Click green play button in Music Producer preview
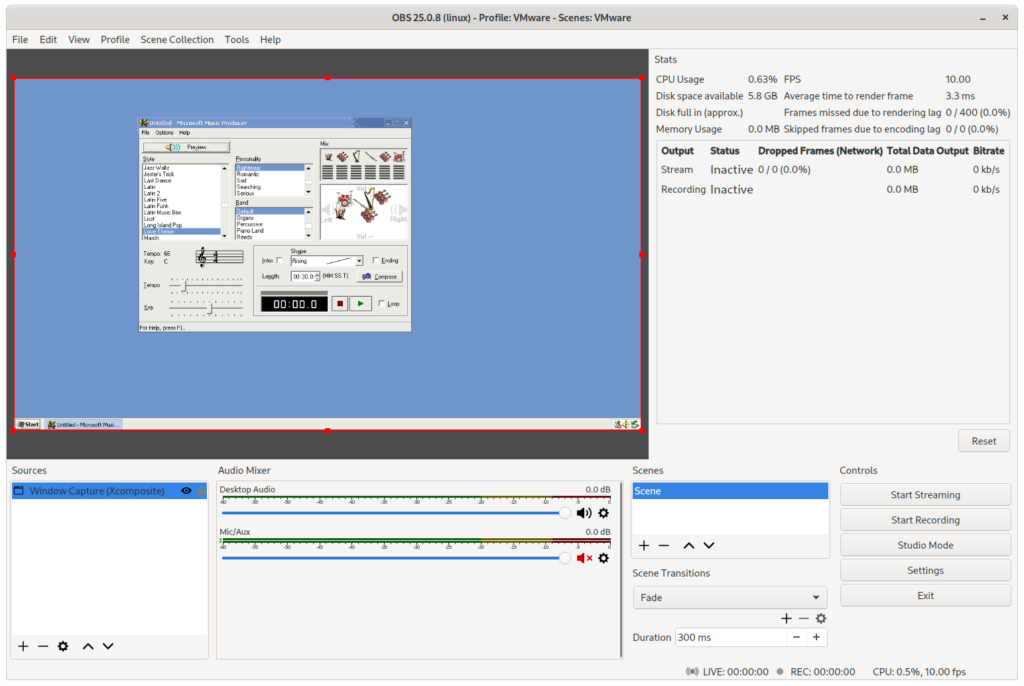 [360, 304]
